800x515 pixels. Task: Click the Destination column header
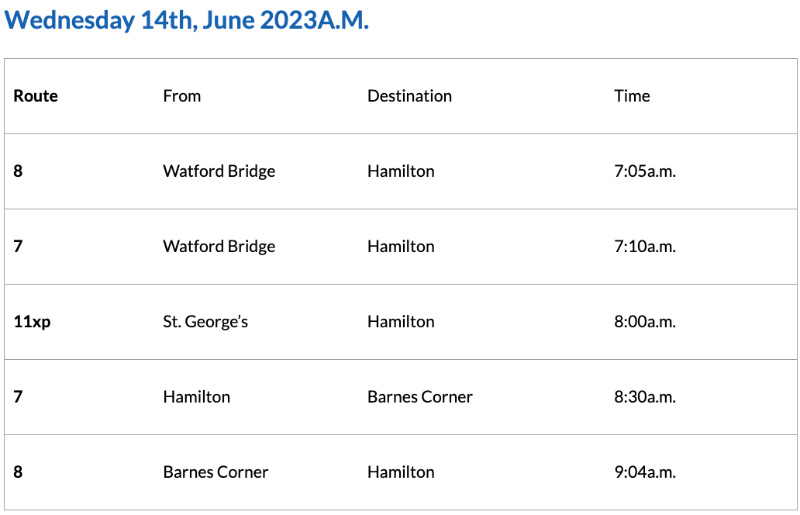click(409, 96)
